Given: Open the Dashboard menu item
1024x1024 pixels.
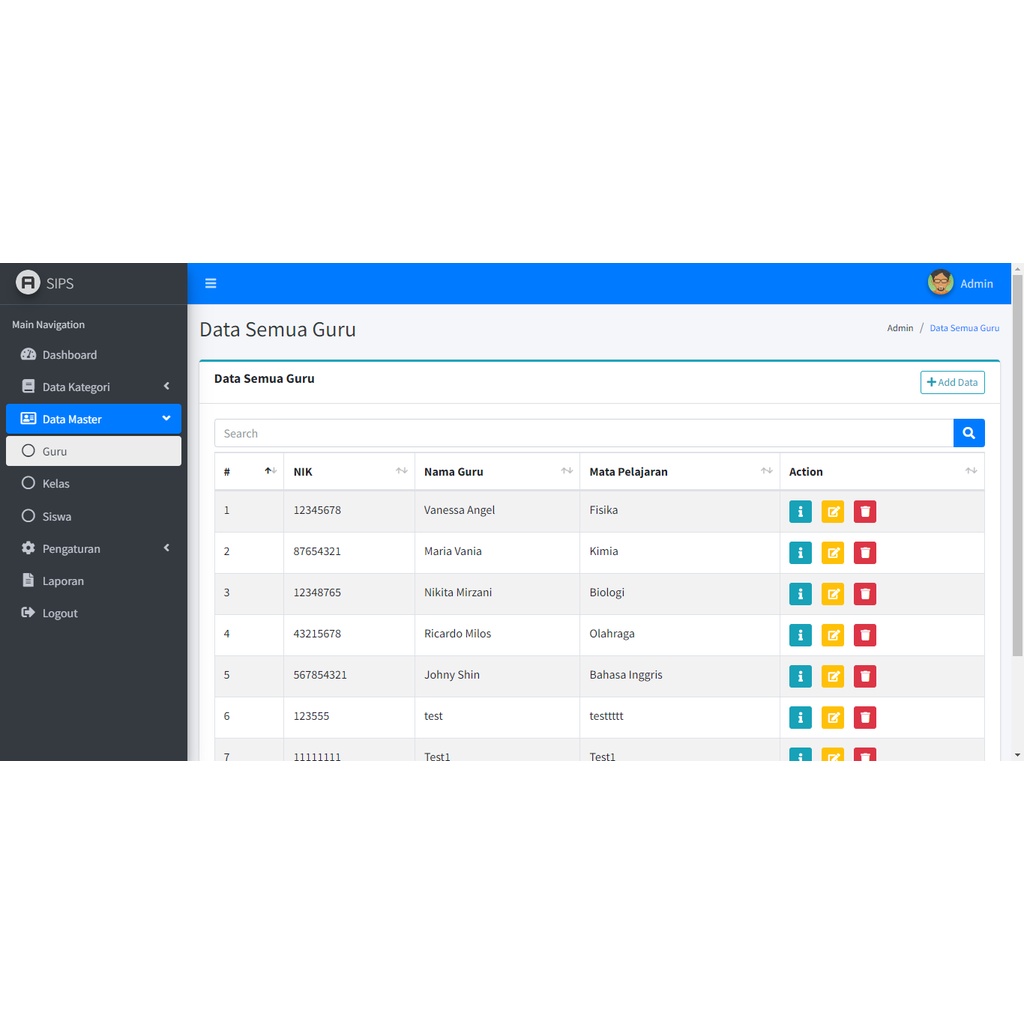Looking at the screenshot, I should click(x=69, y=355).
